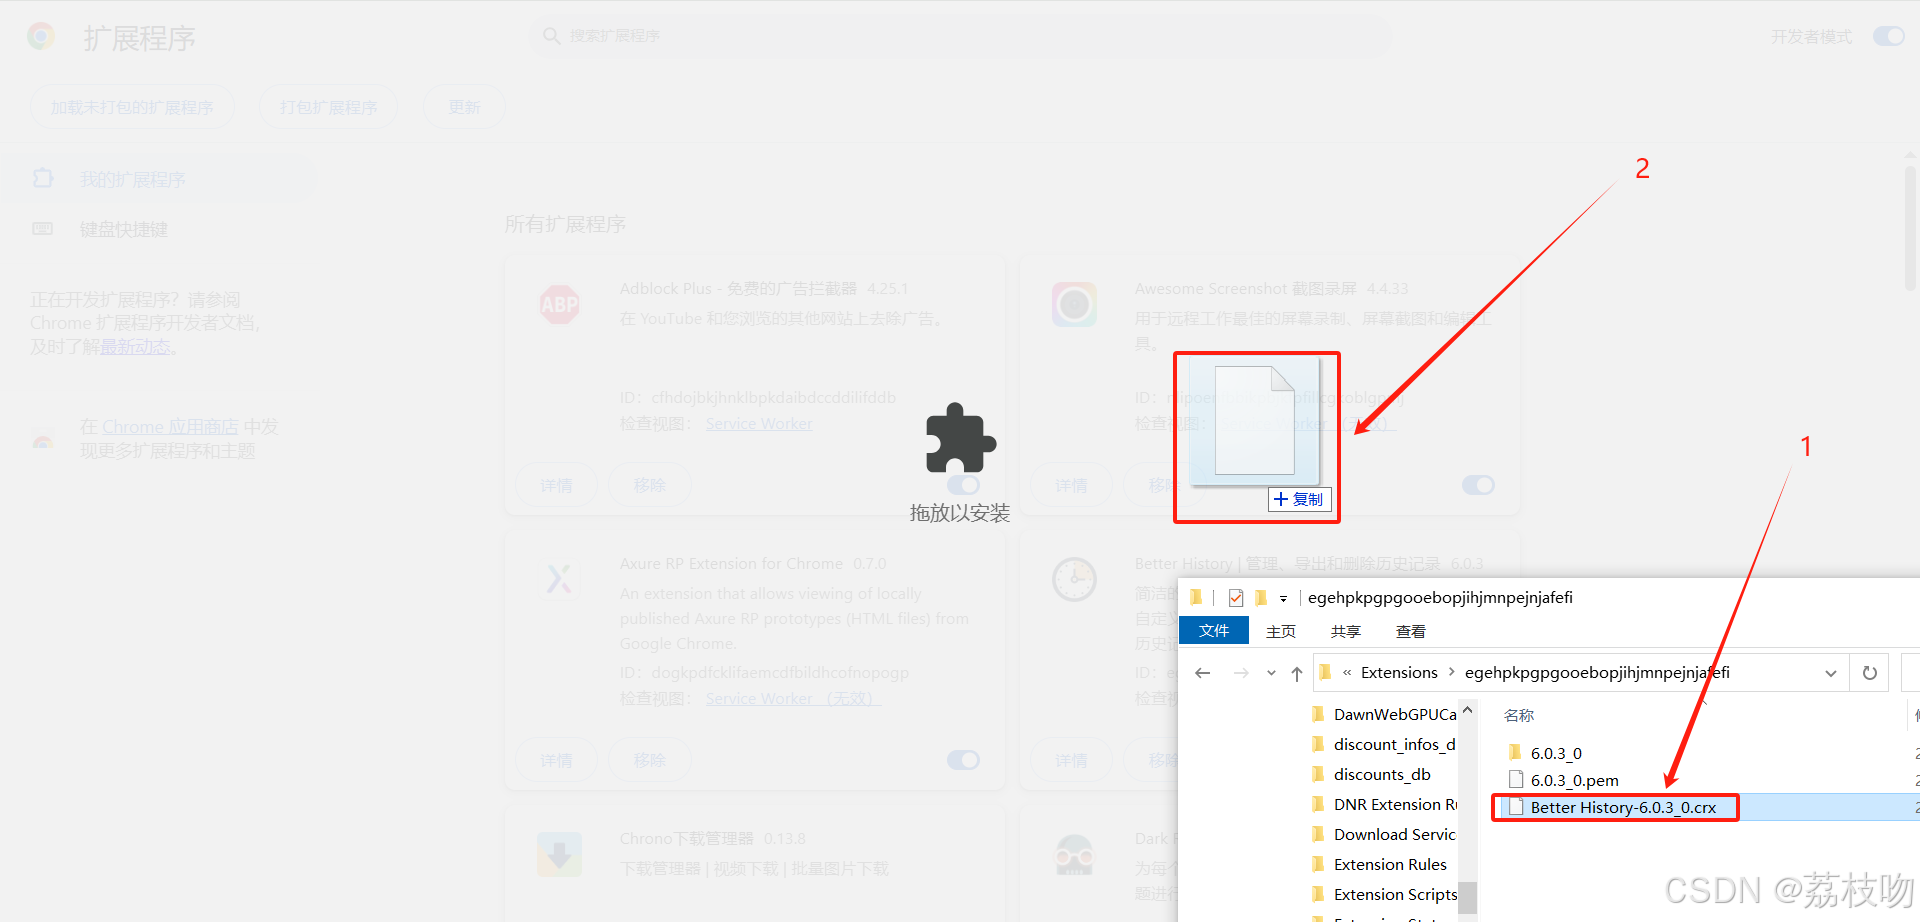This screenshot has height=922, width=1920.
Task: Click 详情 on the Awesome Screenshot card
Action: (x=1072, y=485)
